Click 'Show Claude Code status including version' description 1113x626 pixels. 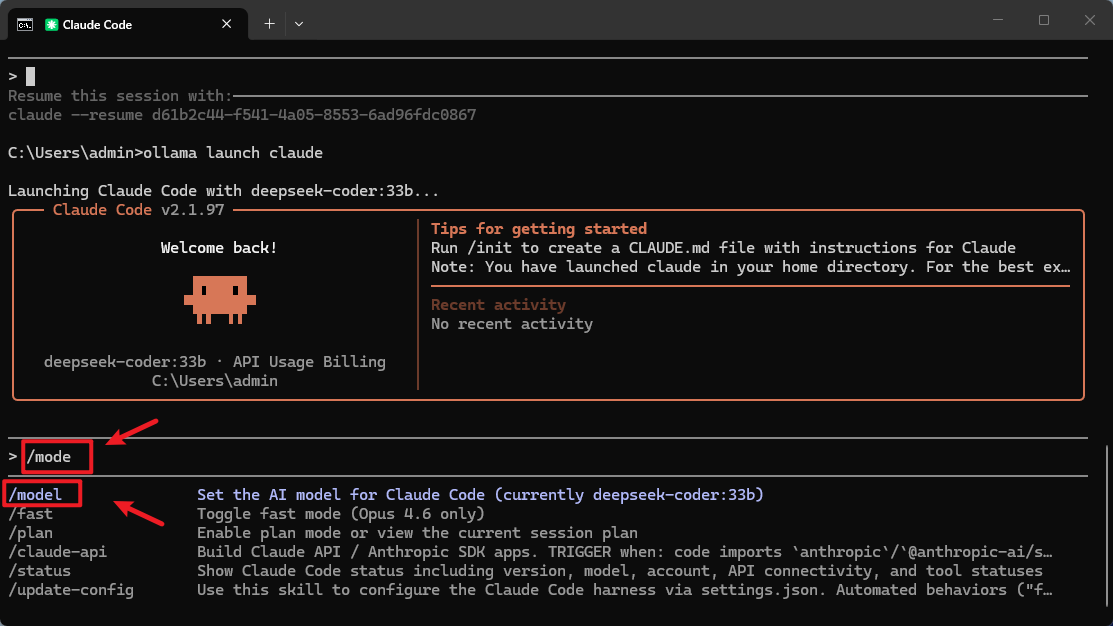pyautogui.click(x=620, y=571)
